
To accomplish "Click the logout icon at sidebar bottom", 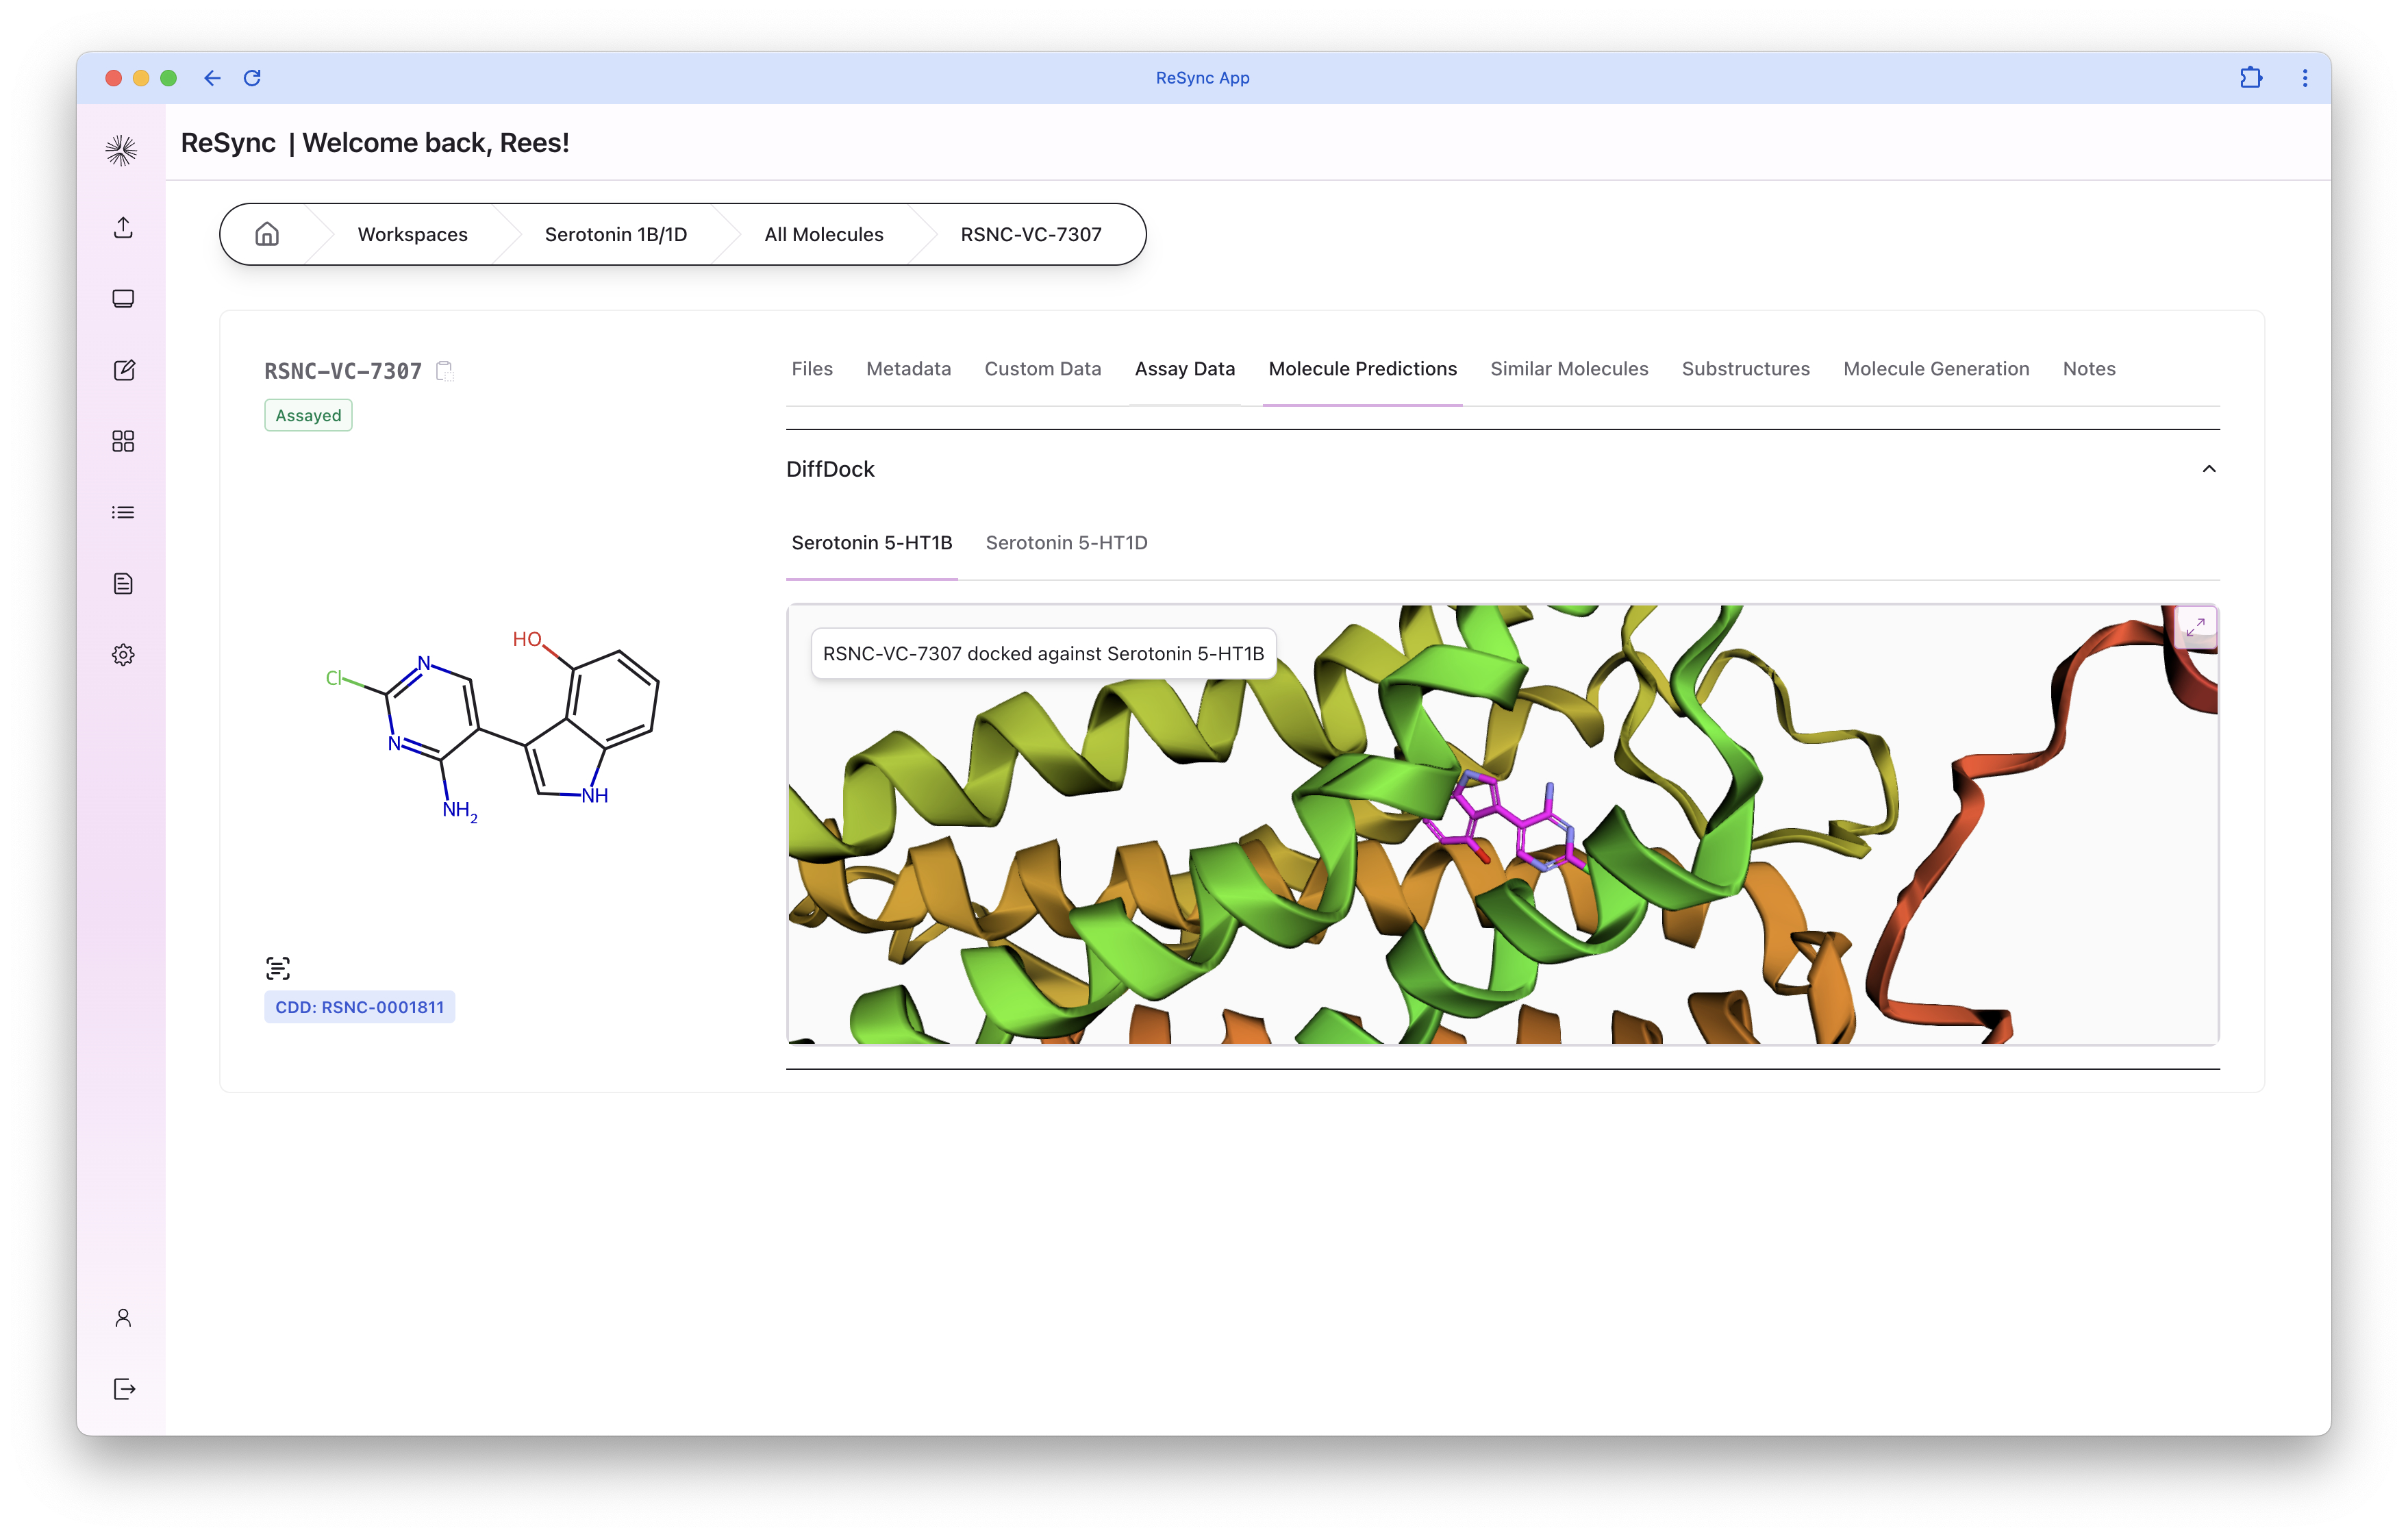I will [123, 1389].
